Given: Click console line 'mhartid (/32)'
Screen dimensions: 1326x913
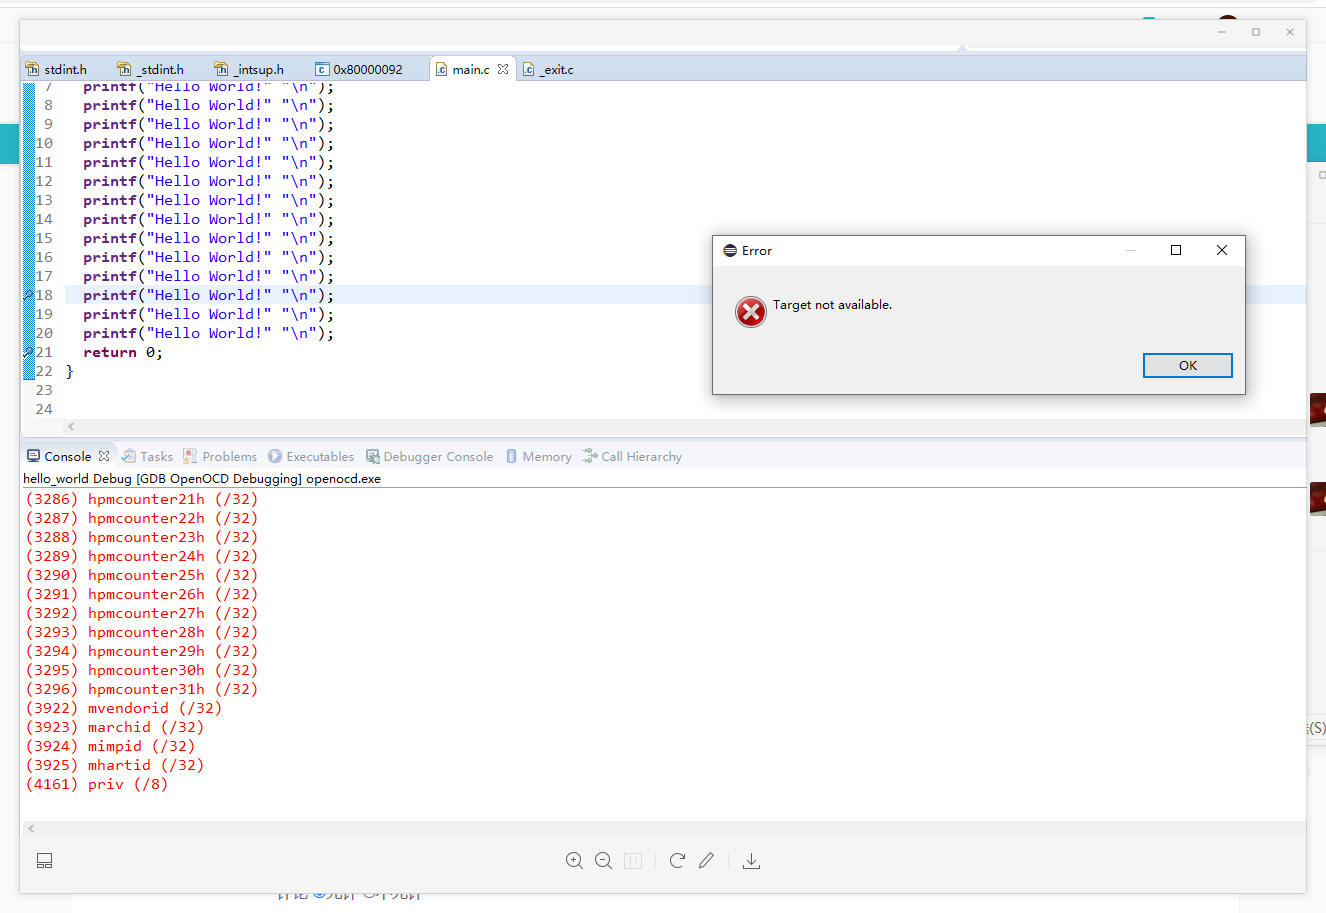Looking at the screenshot, I should pos(115,765).
